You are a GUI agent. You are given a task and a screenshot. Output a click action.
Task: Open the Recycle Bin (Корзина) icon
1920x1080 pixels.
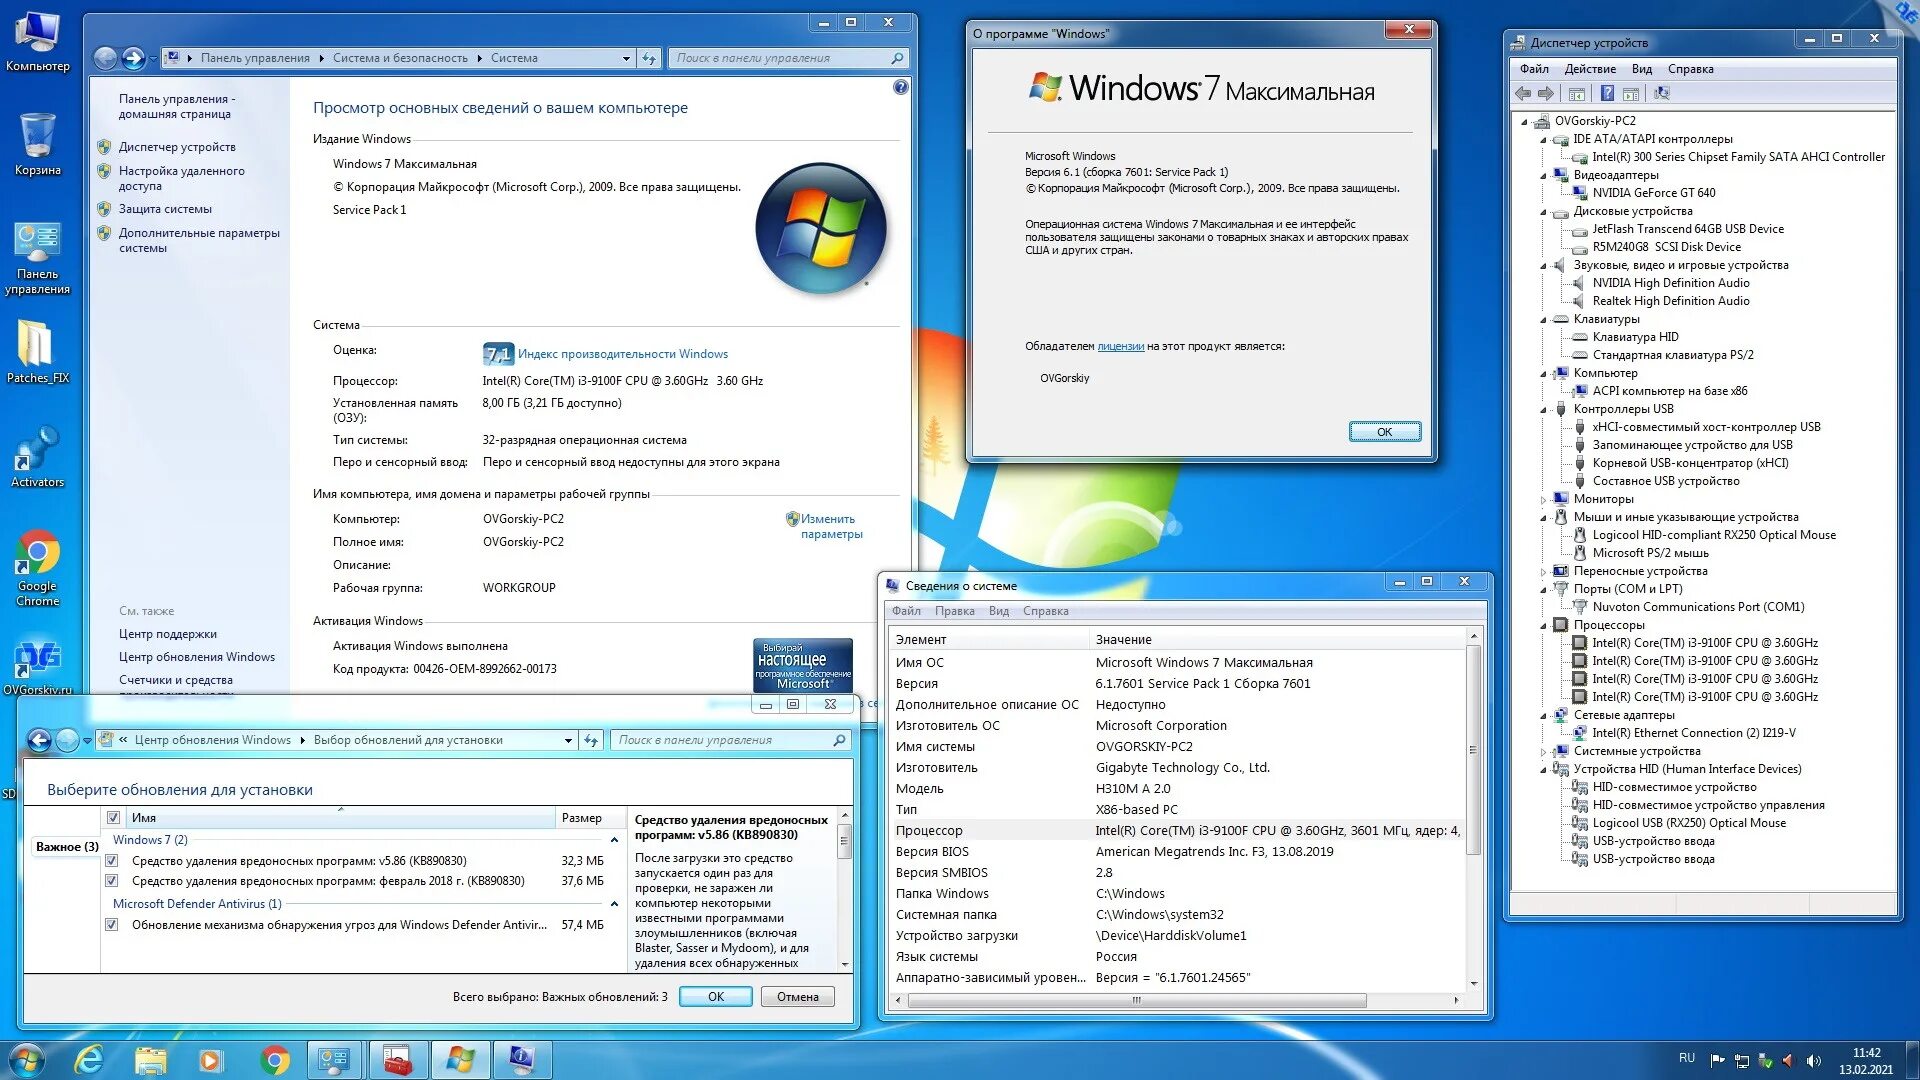37,137
